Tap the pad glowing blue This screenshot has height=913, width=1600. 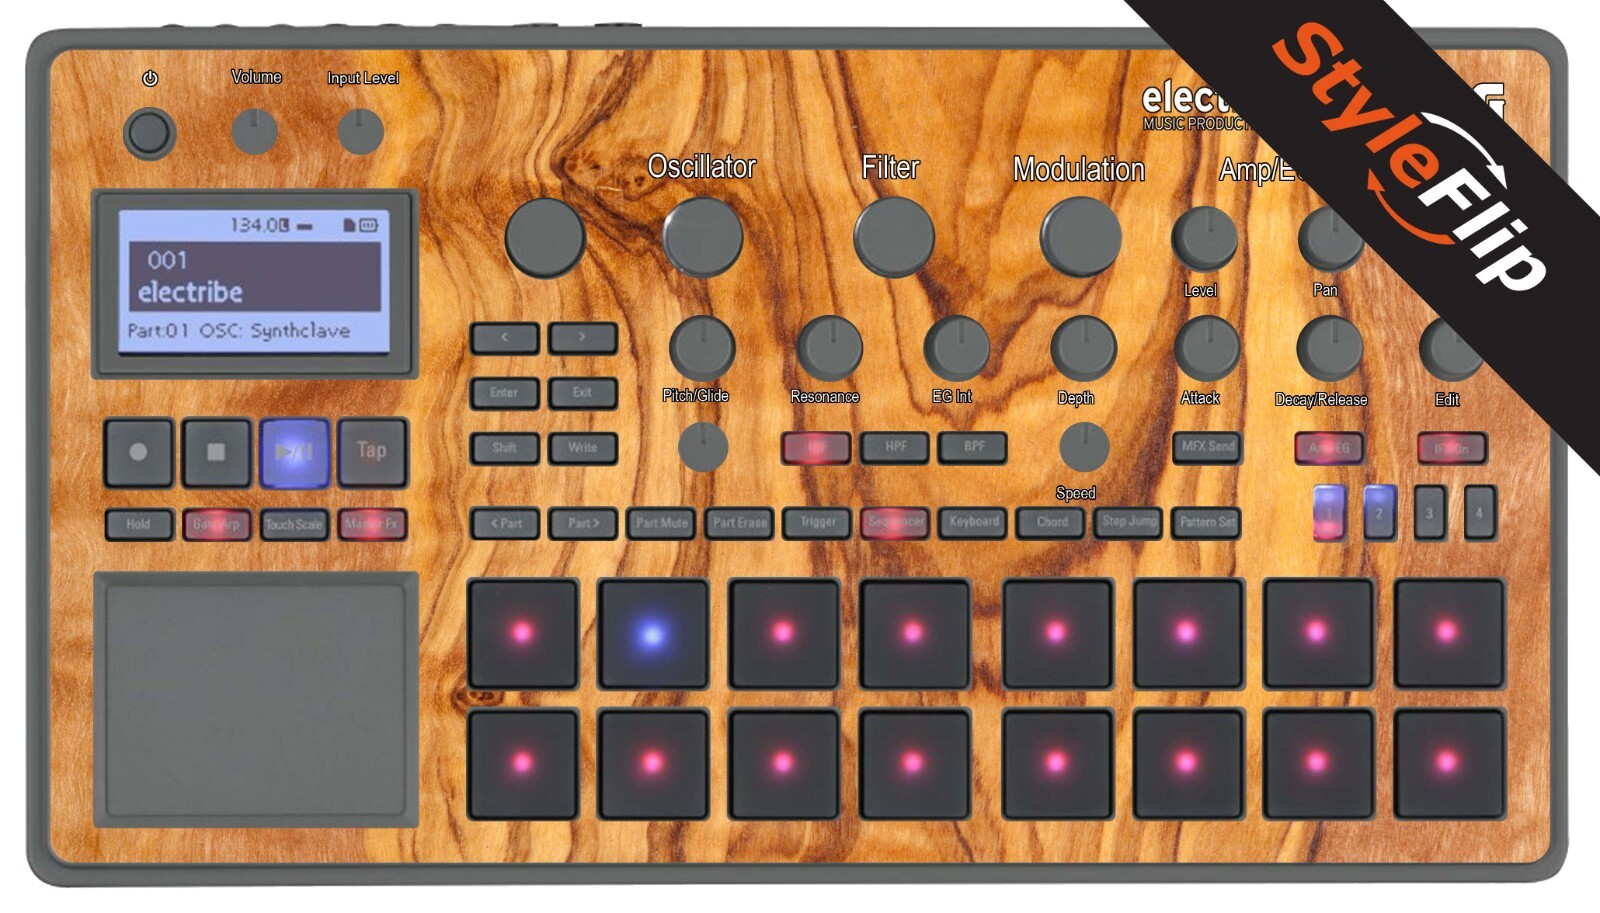point(652,634)
